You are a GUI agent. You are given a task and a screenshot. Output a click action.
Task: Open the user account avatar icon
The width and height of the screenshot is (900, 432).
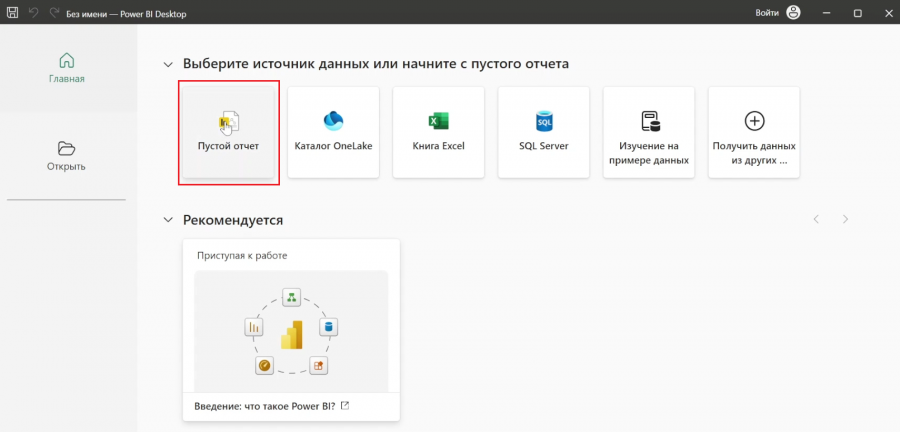coord(793,13)
